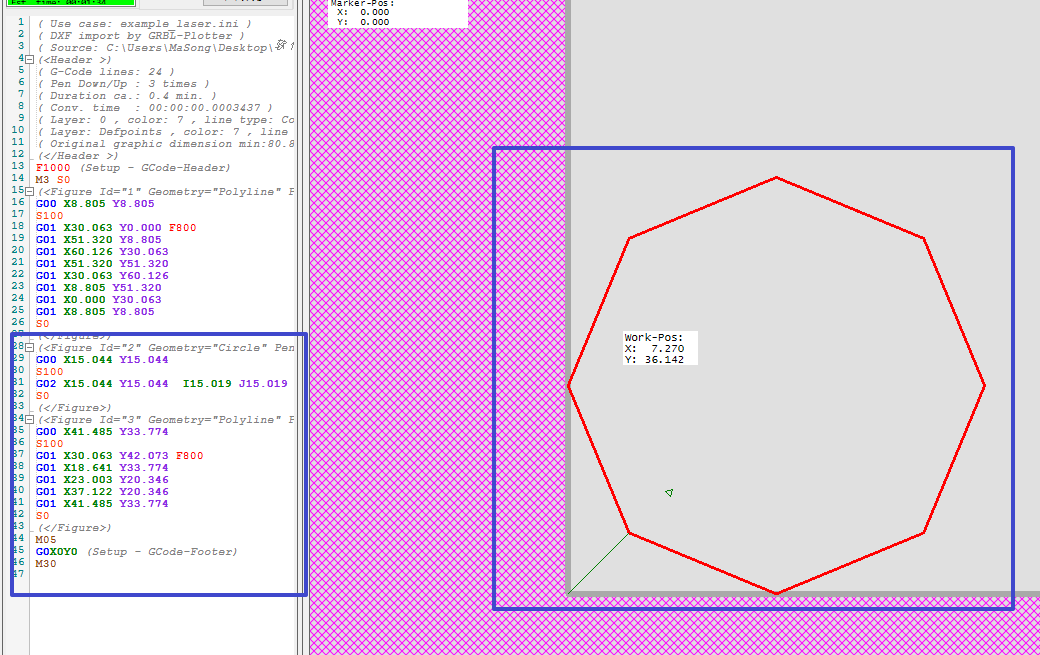Select the G02 circle arc command line
The image size is (1040, 655).
[x=160, y=384]
